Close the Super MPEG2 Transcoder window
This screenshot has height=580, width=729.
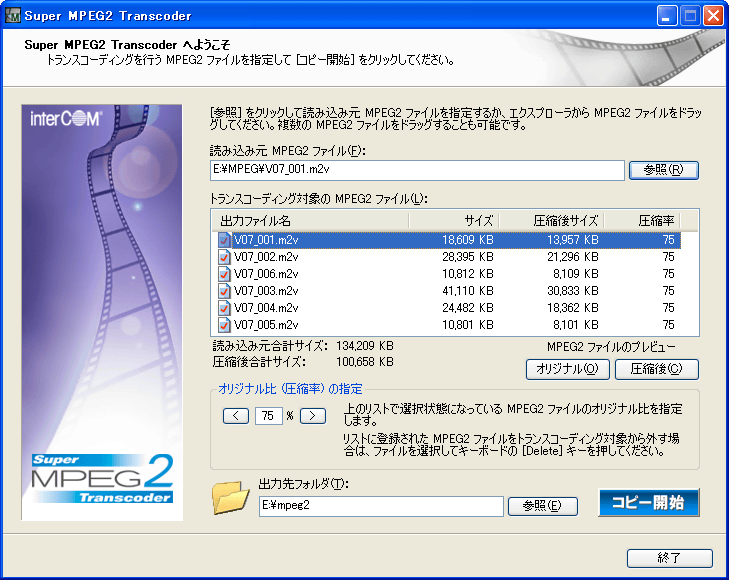pos(713,16)
